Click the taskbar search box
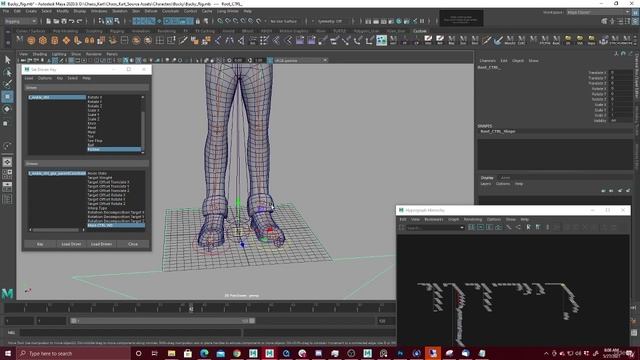Image resolution: width=640 pixels, height=360 pixels. click(73, 353)
